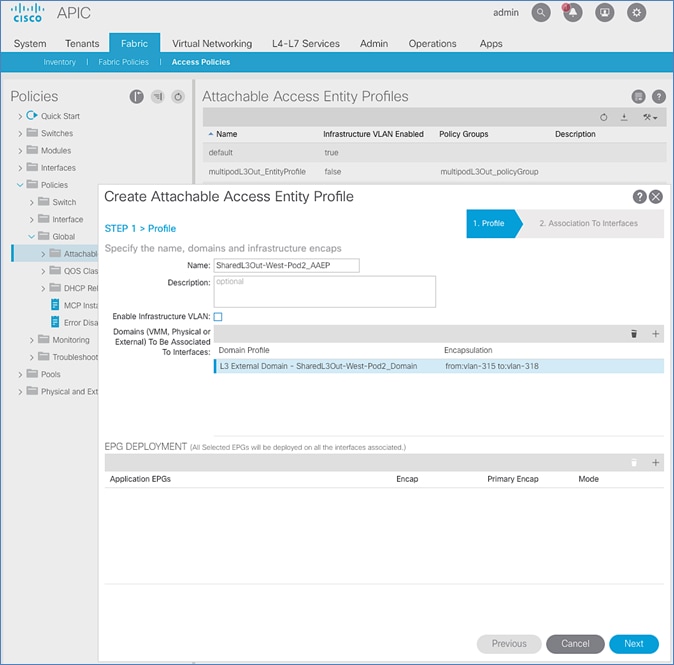Open the Apps tab

click(491, 43)
